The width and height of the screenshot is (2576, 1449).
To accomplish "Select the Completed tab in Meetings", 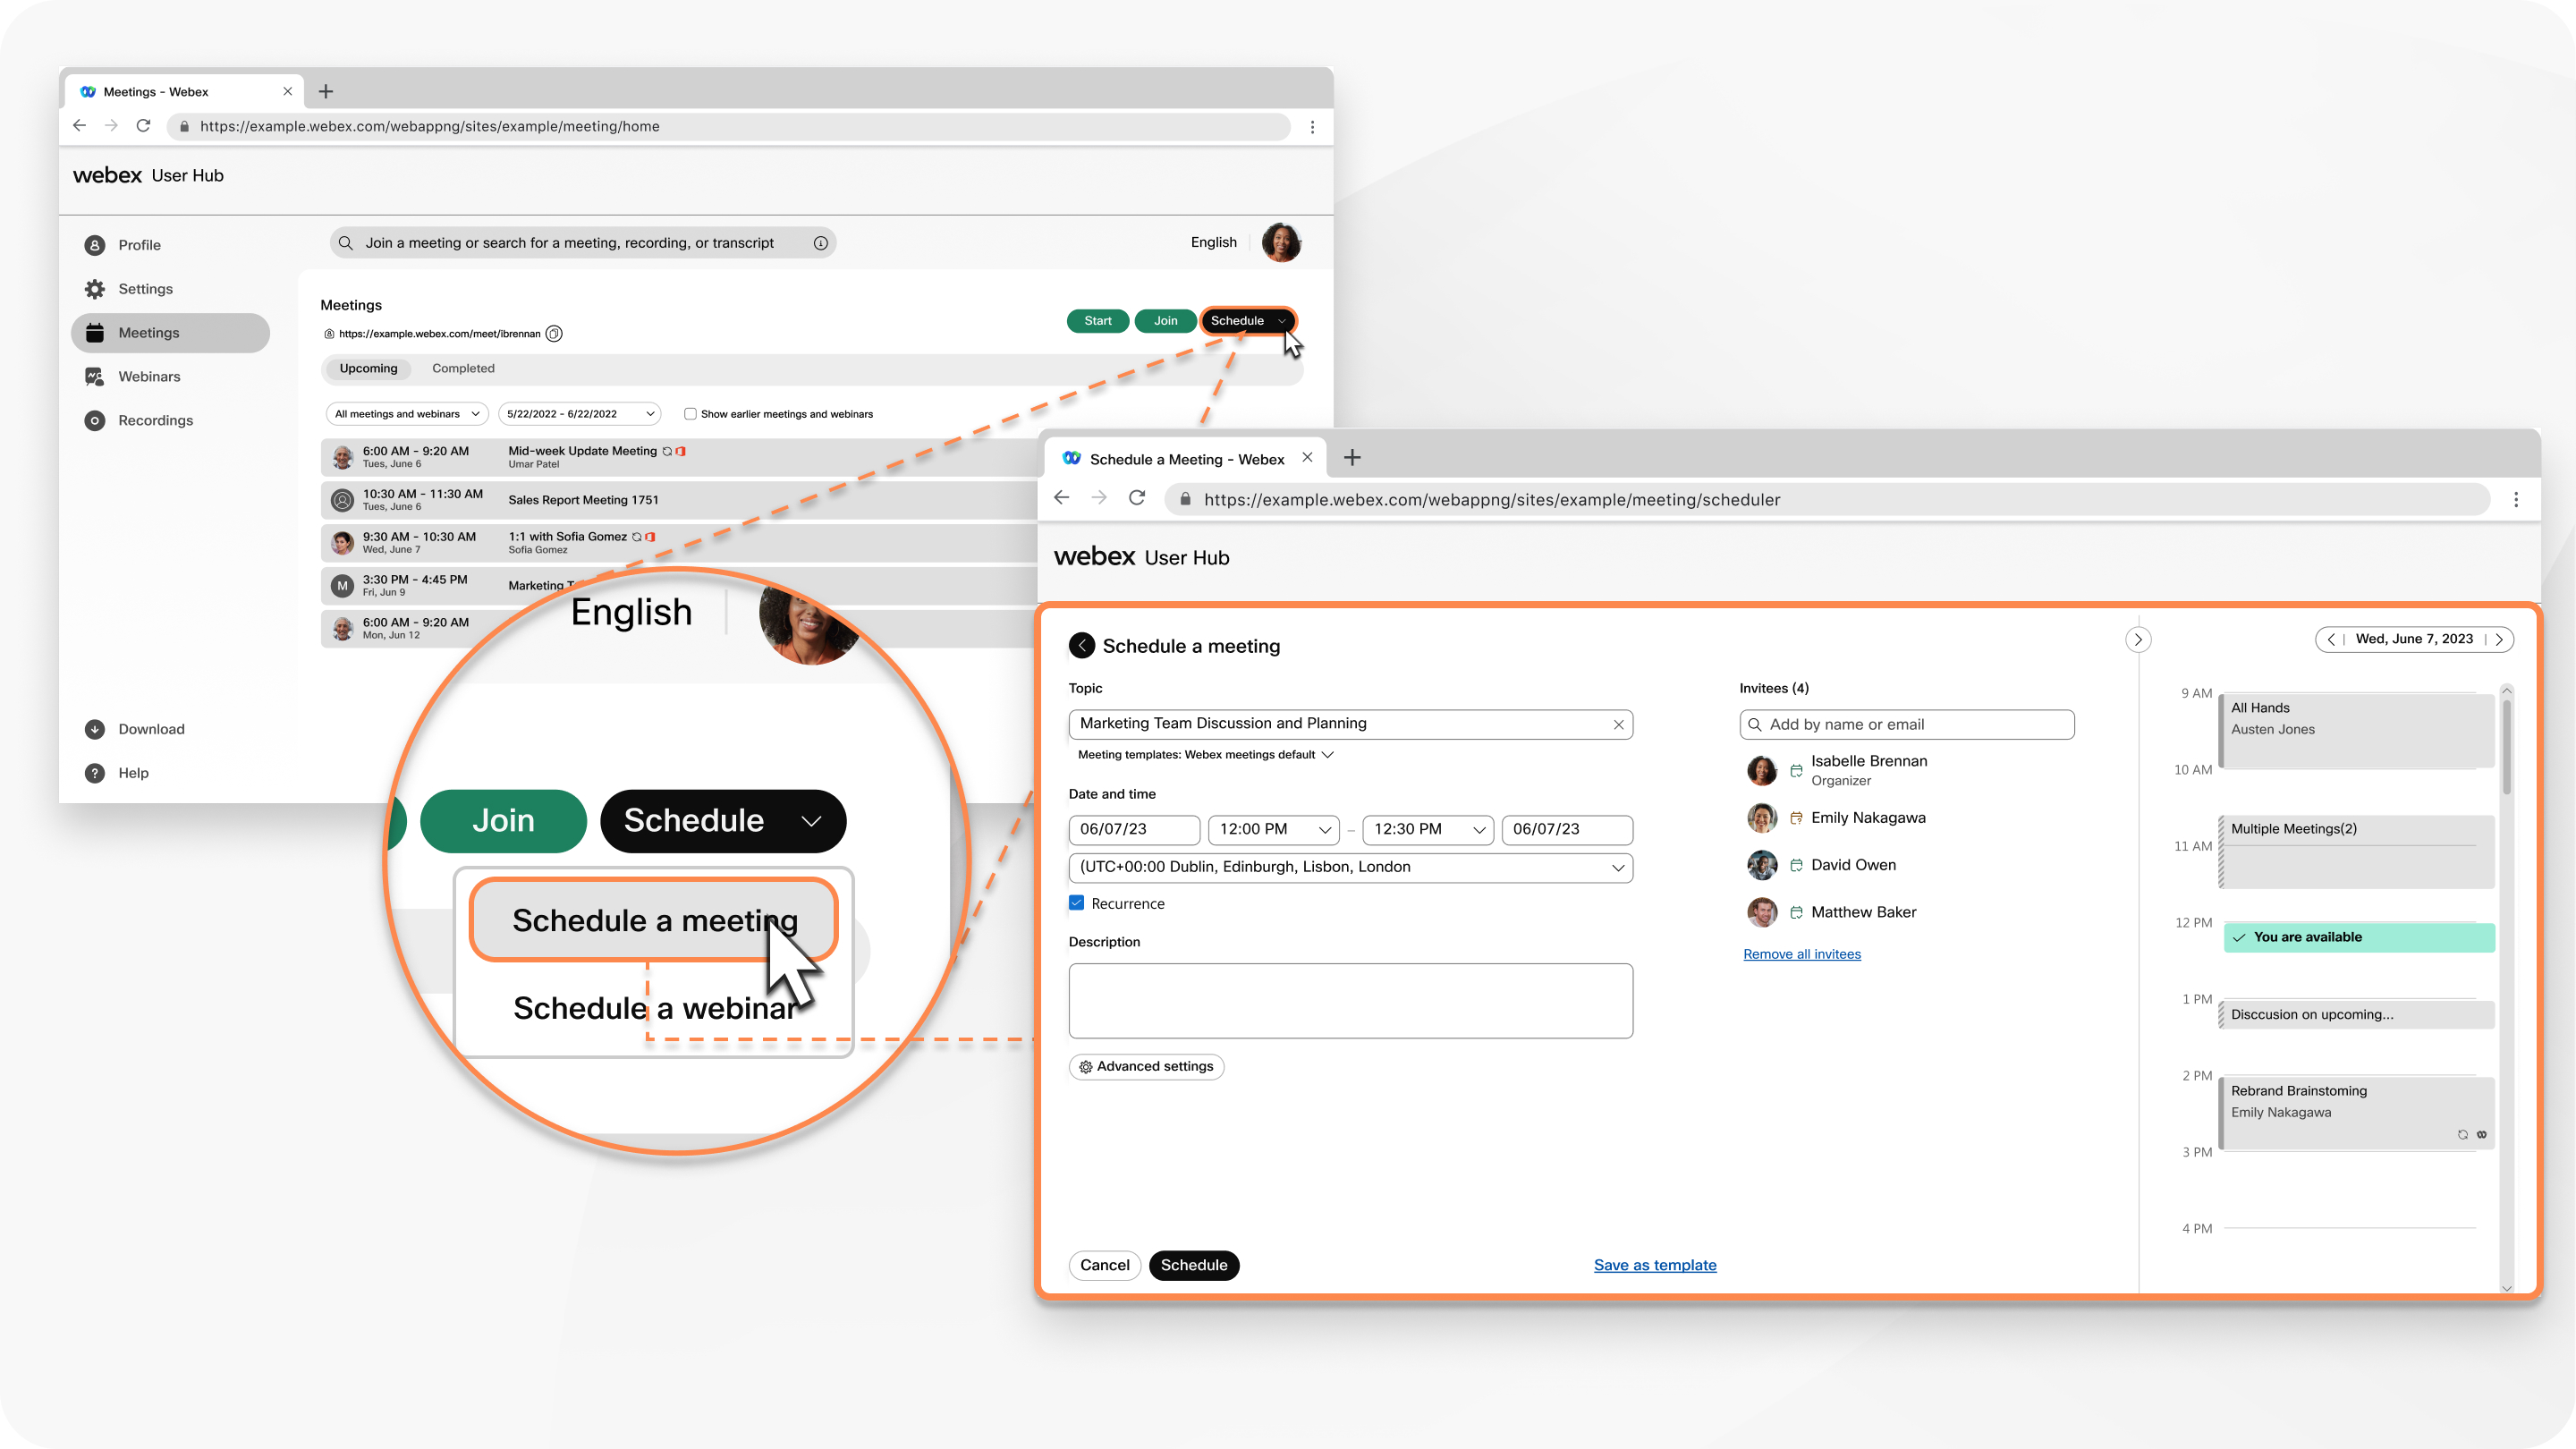I will (x=462, y=366).
